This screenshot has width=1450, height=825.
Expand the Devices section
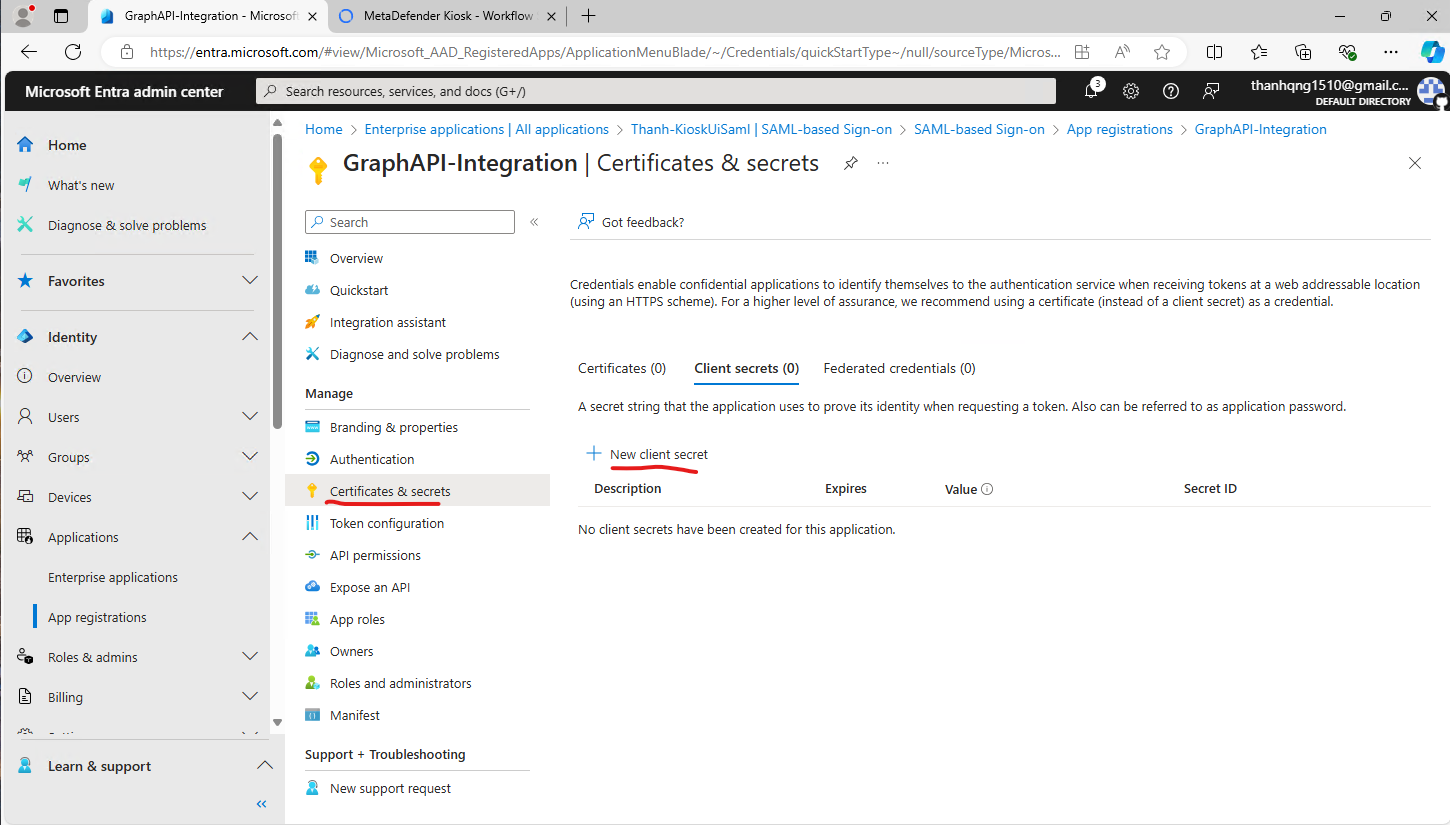250,497
